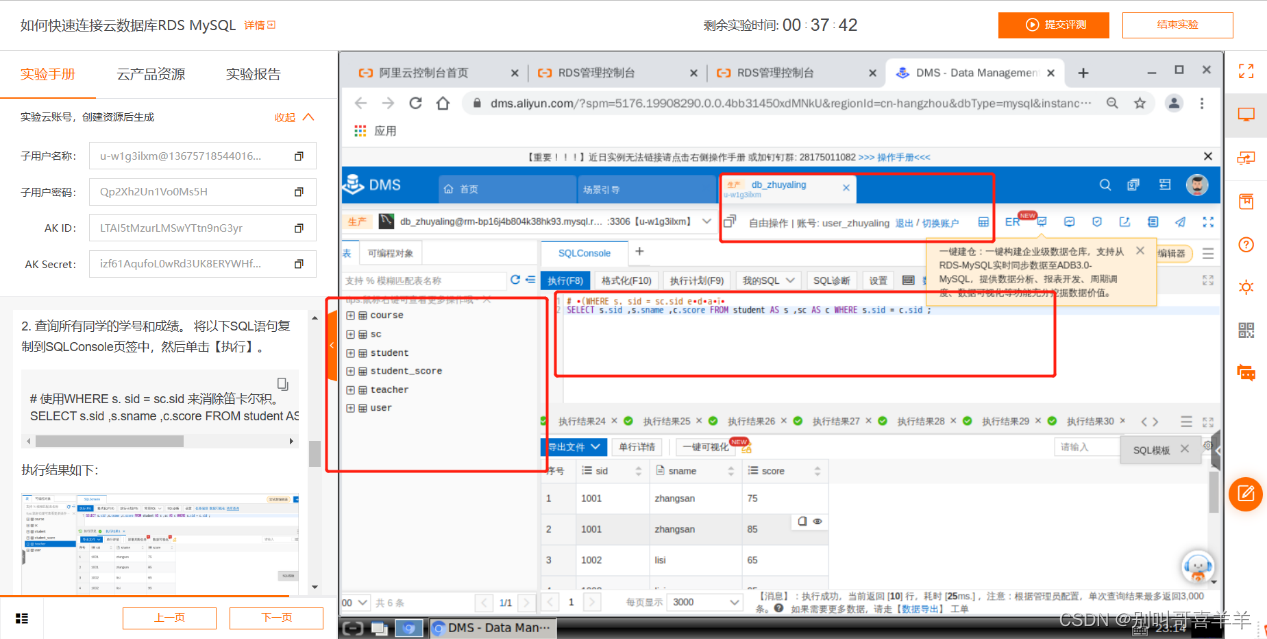The width and height of the screenshot is (1267, 639).
Task: Go to 下一页 in the manual
Action: pos(276,618)
